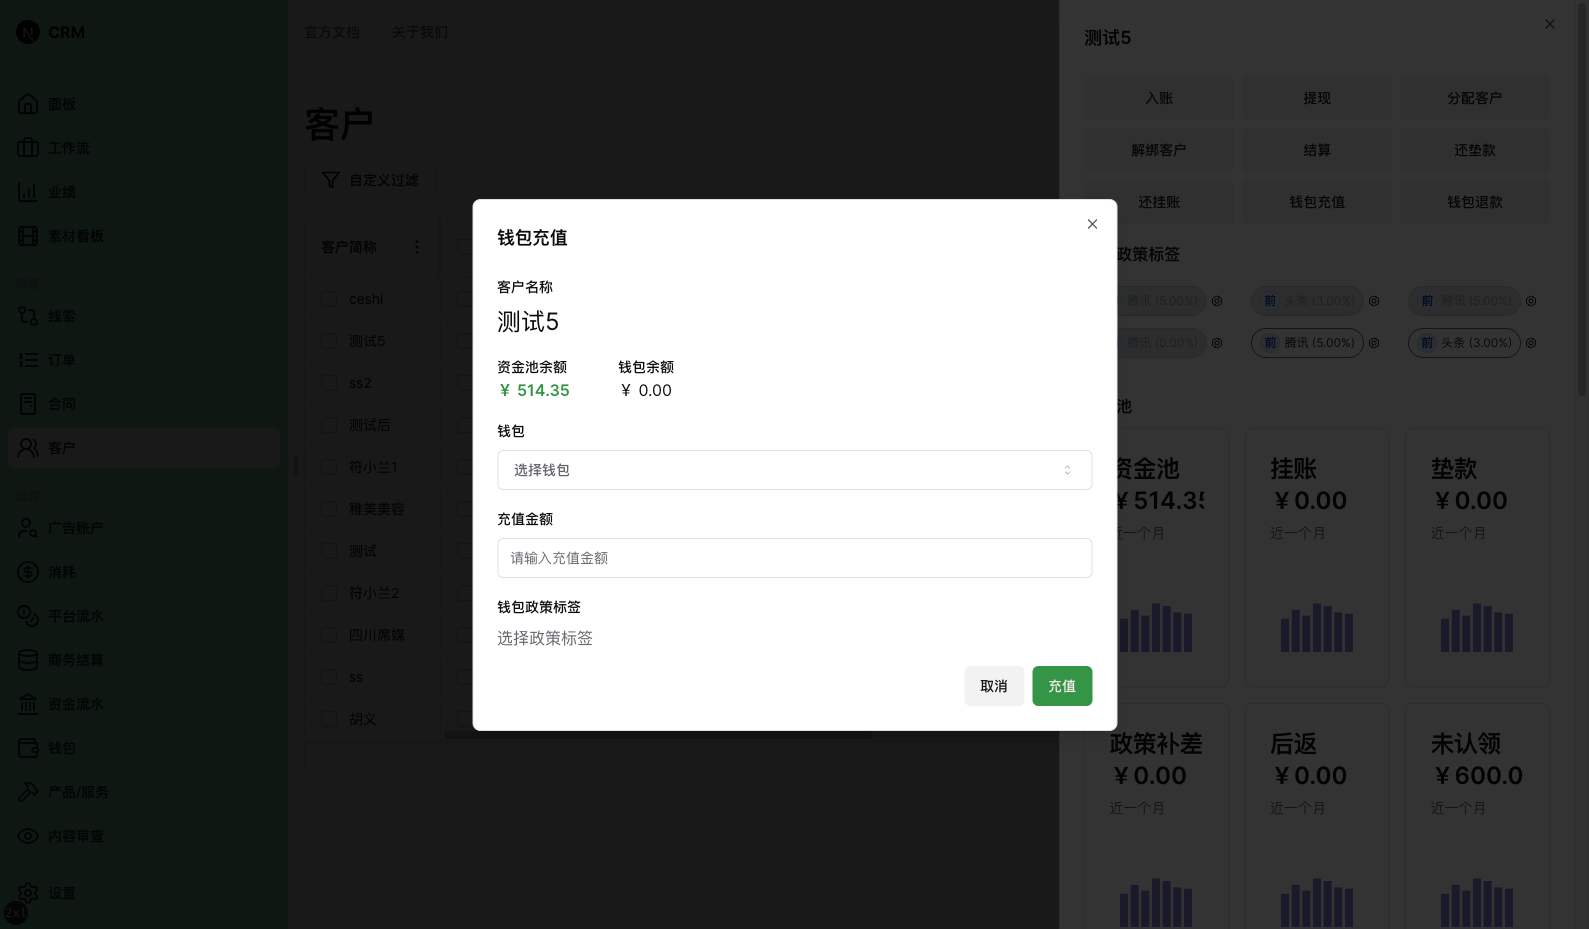Tick the checkbox for 雅美美容 row
Image resolution: width=1589 pixels, height=929 pixels.
329,509
